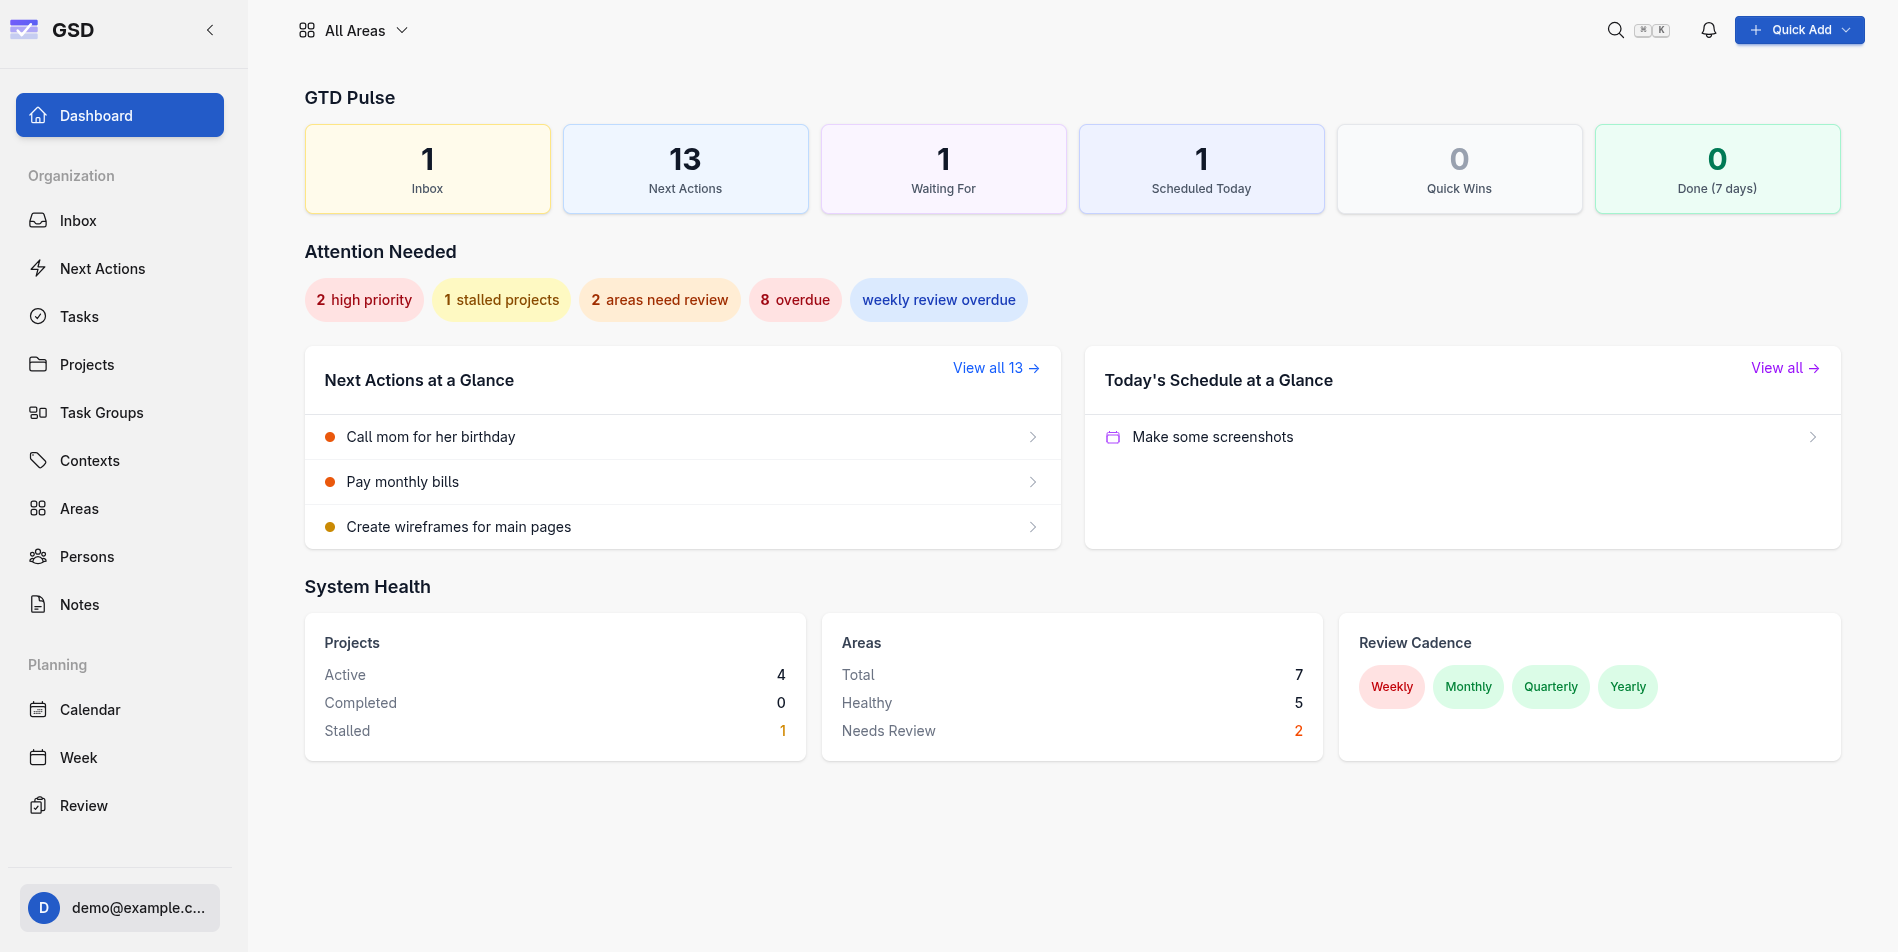Select the Inbox icon in the sidebar
This screenshot has width=1898, height=952.
(x=38, y=220)
